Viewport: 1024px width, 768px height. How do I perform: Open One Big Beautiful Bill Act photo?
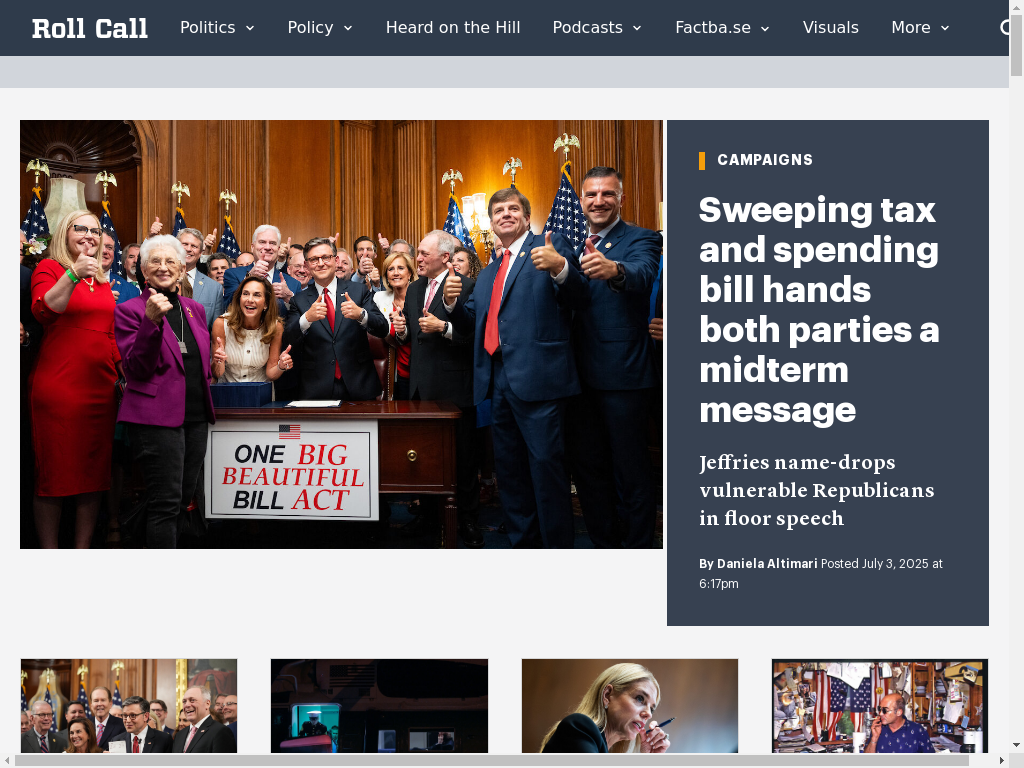click(x=342, y=334)
